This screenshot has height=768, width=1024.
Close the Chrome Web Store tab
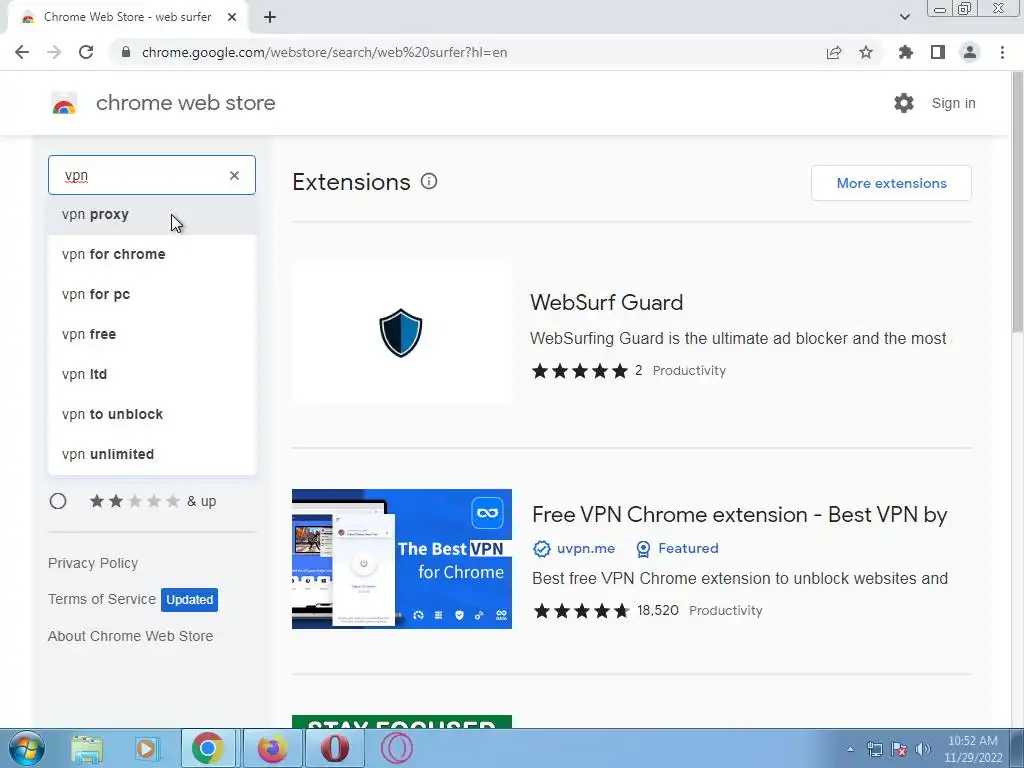coord(232,17)
